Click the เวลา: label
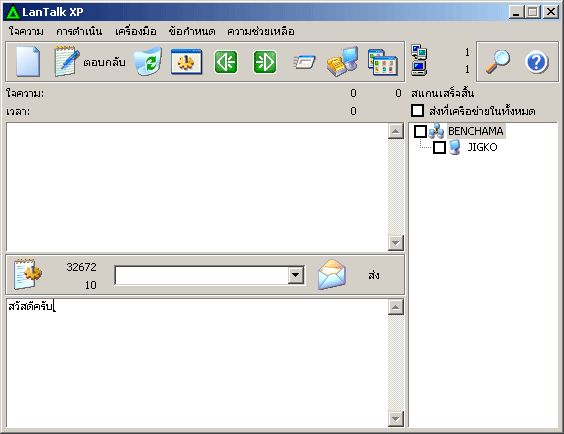Viewport: 564px width, 434px height. (18, 111)
